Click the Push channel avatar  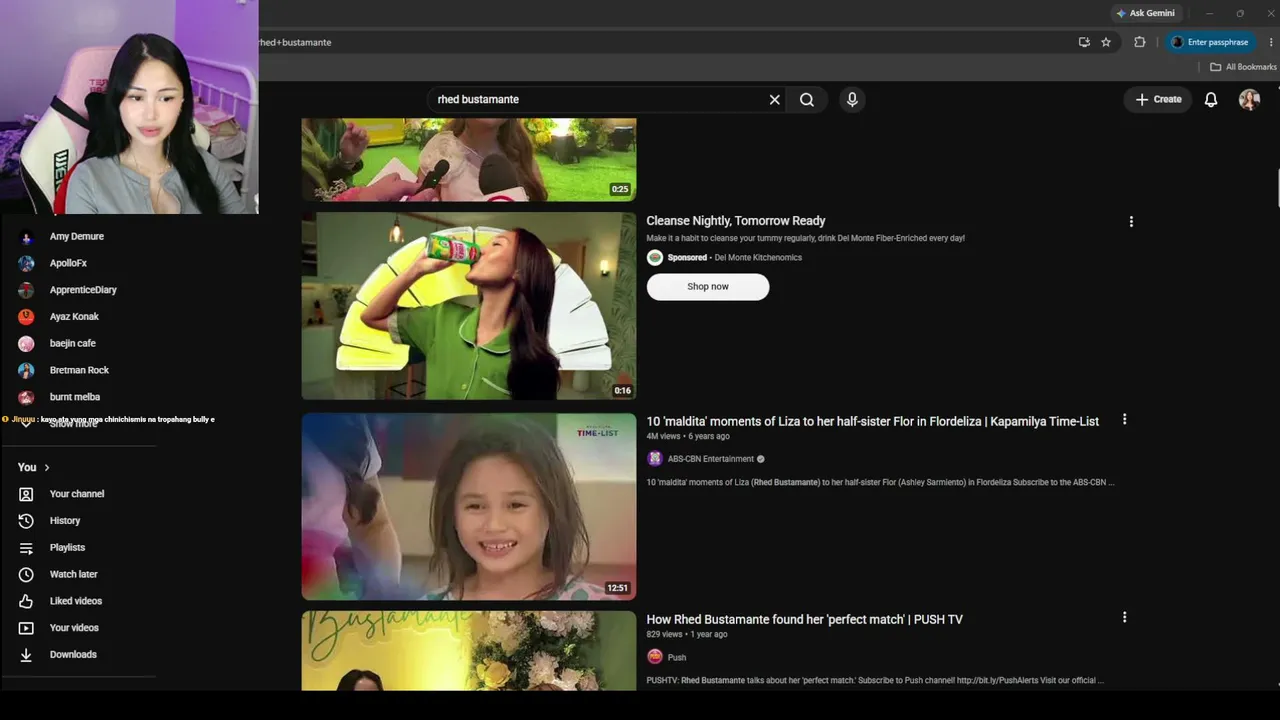[x=655, y=657]
